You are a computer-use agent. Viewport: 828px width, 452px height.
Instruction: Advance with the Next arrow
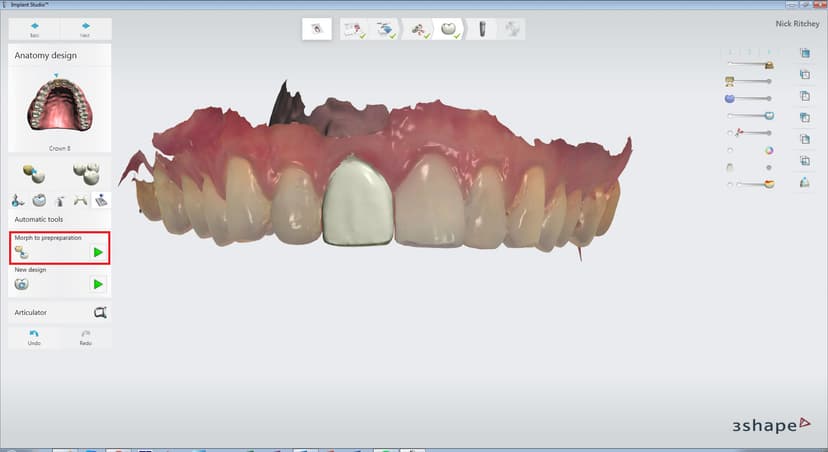(86, 28)
